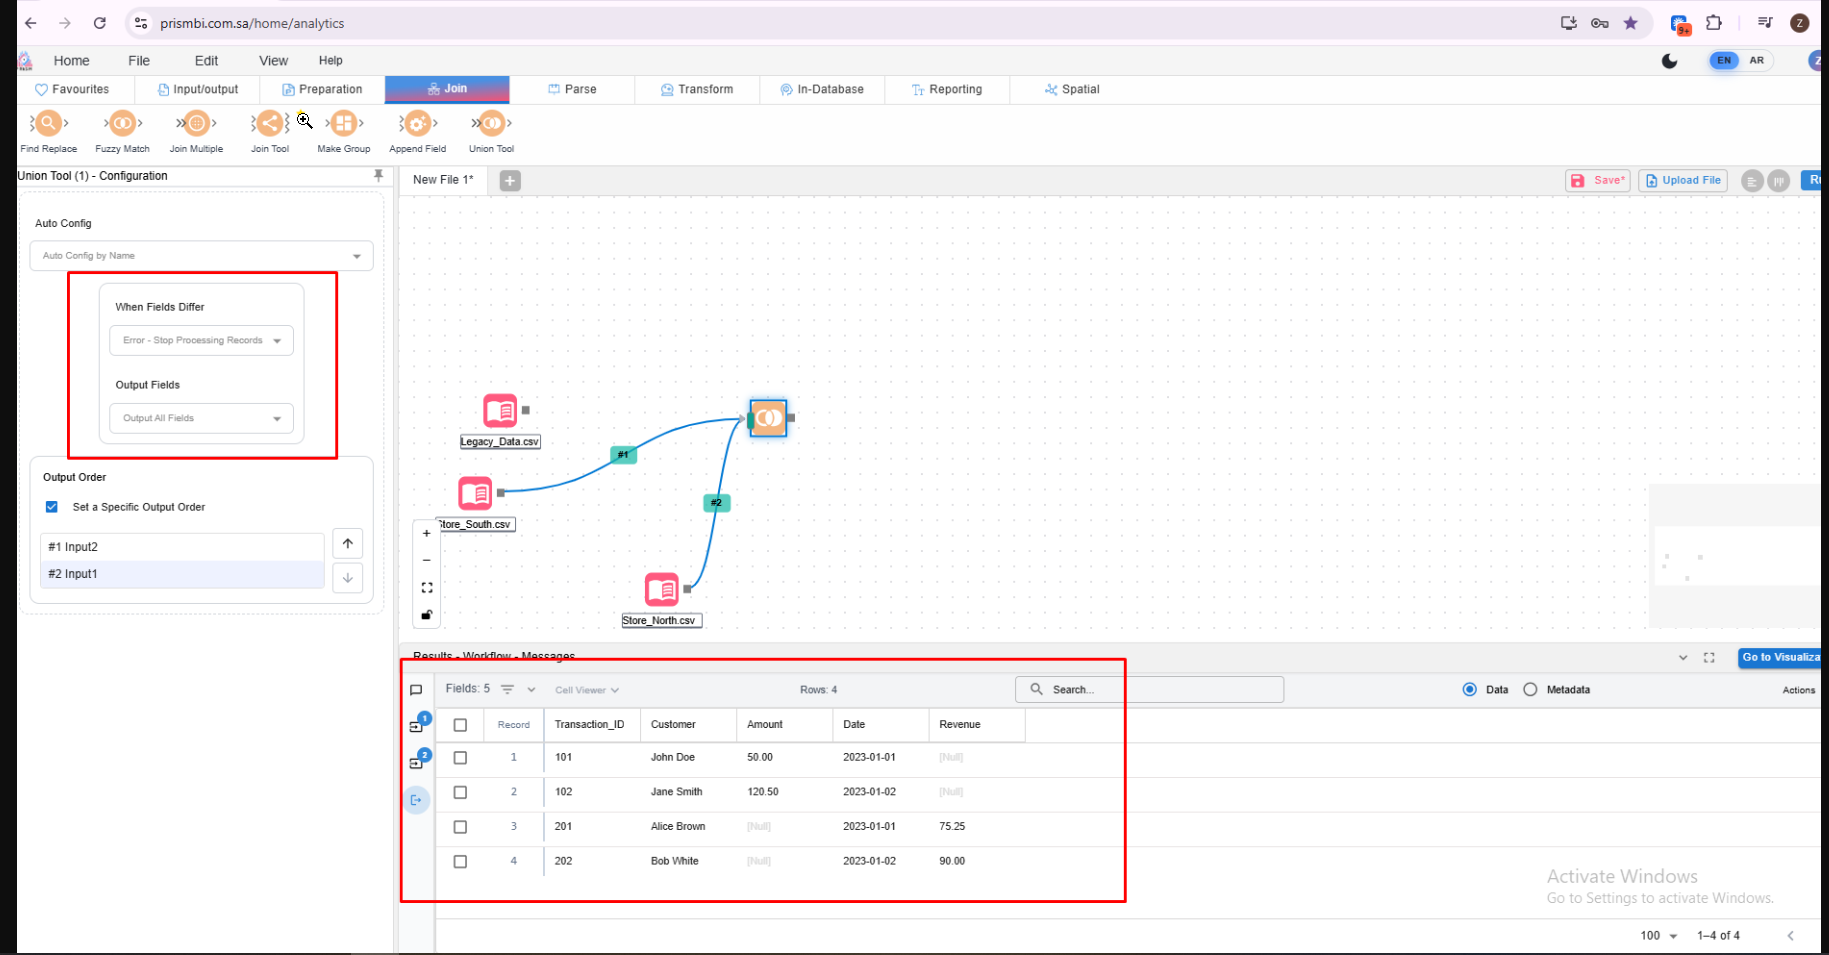Screen dimensions: 1829x955
Task: Click the Union node on canvas
Action: click(x=768, y=418)
